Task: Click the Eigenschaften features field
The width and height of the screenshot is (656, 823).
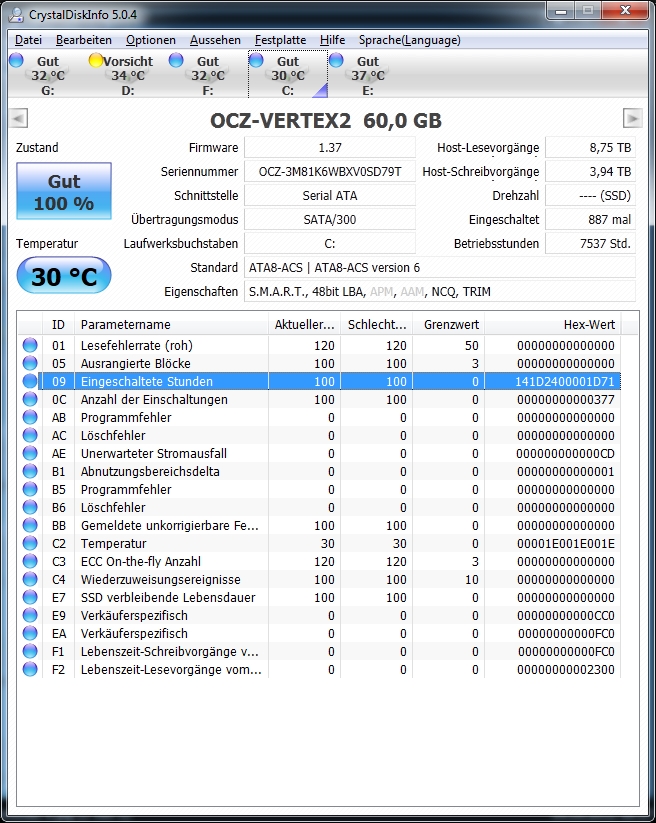Action: click(440, 292)
